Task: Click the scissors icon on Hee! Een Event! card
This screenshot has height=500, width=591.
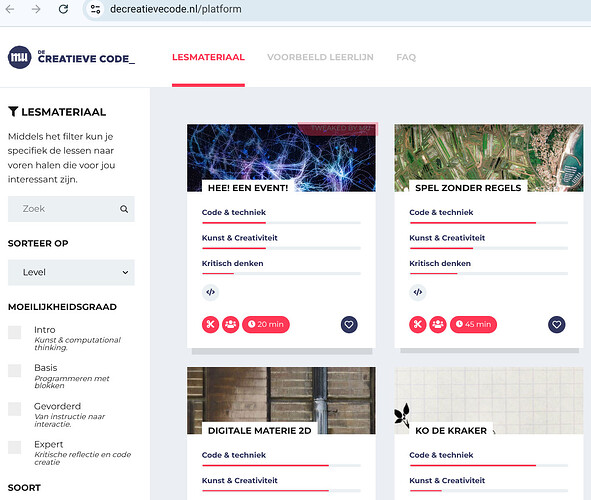Action: (210, 324)
